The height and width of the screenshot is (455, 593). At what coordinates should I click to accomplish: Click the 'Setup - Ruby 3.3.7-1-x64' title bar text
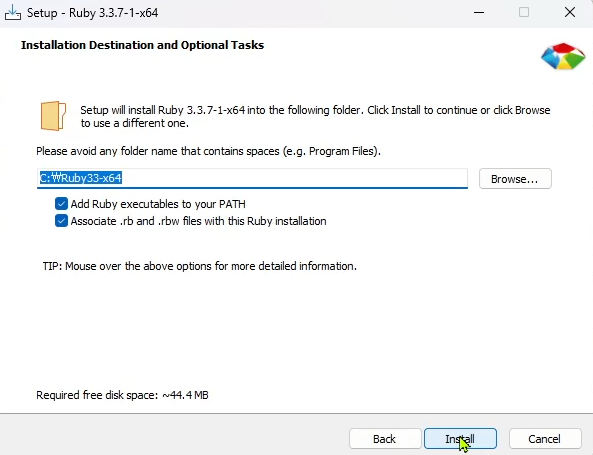92,13
